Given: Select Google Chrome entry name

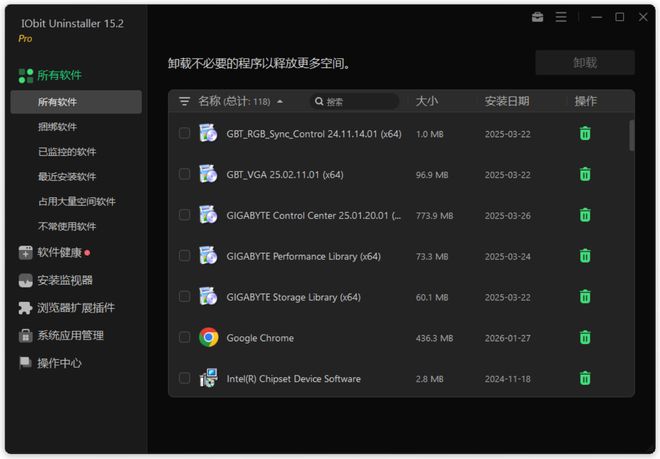Looking at the screenshot, I should coord(260,338).
